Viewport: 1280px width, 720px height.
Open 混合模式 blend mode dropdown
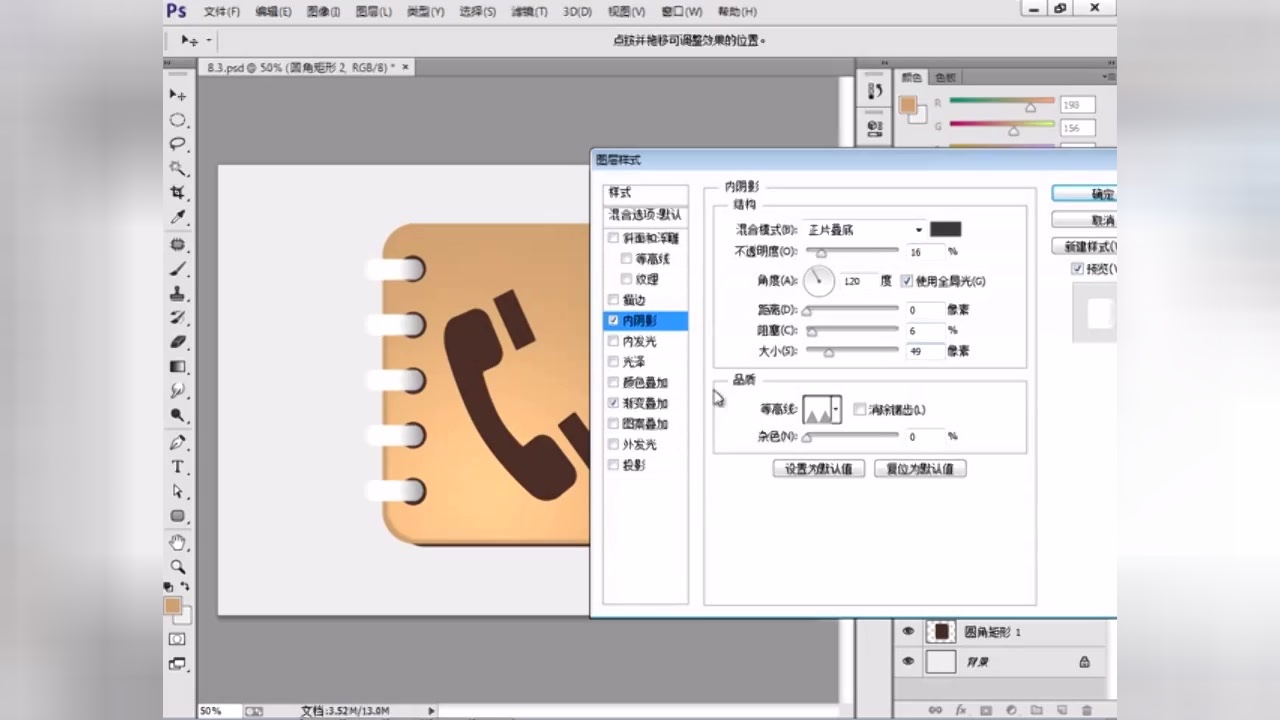(864, 230)
